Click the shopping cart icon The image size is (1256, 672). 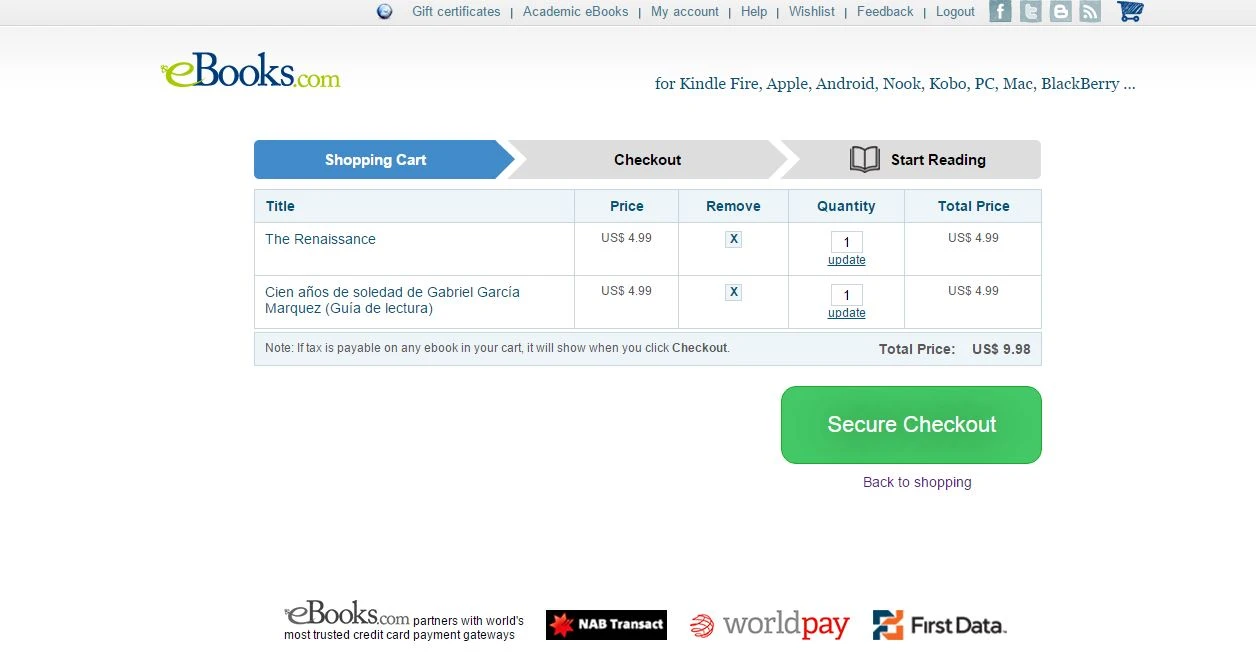[1130, 12]
